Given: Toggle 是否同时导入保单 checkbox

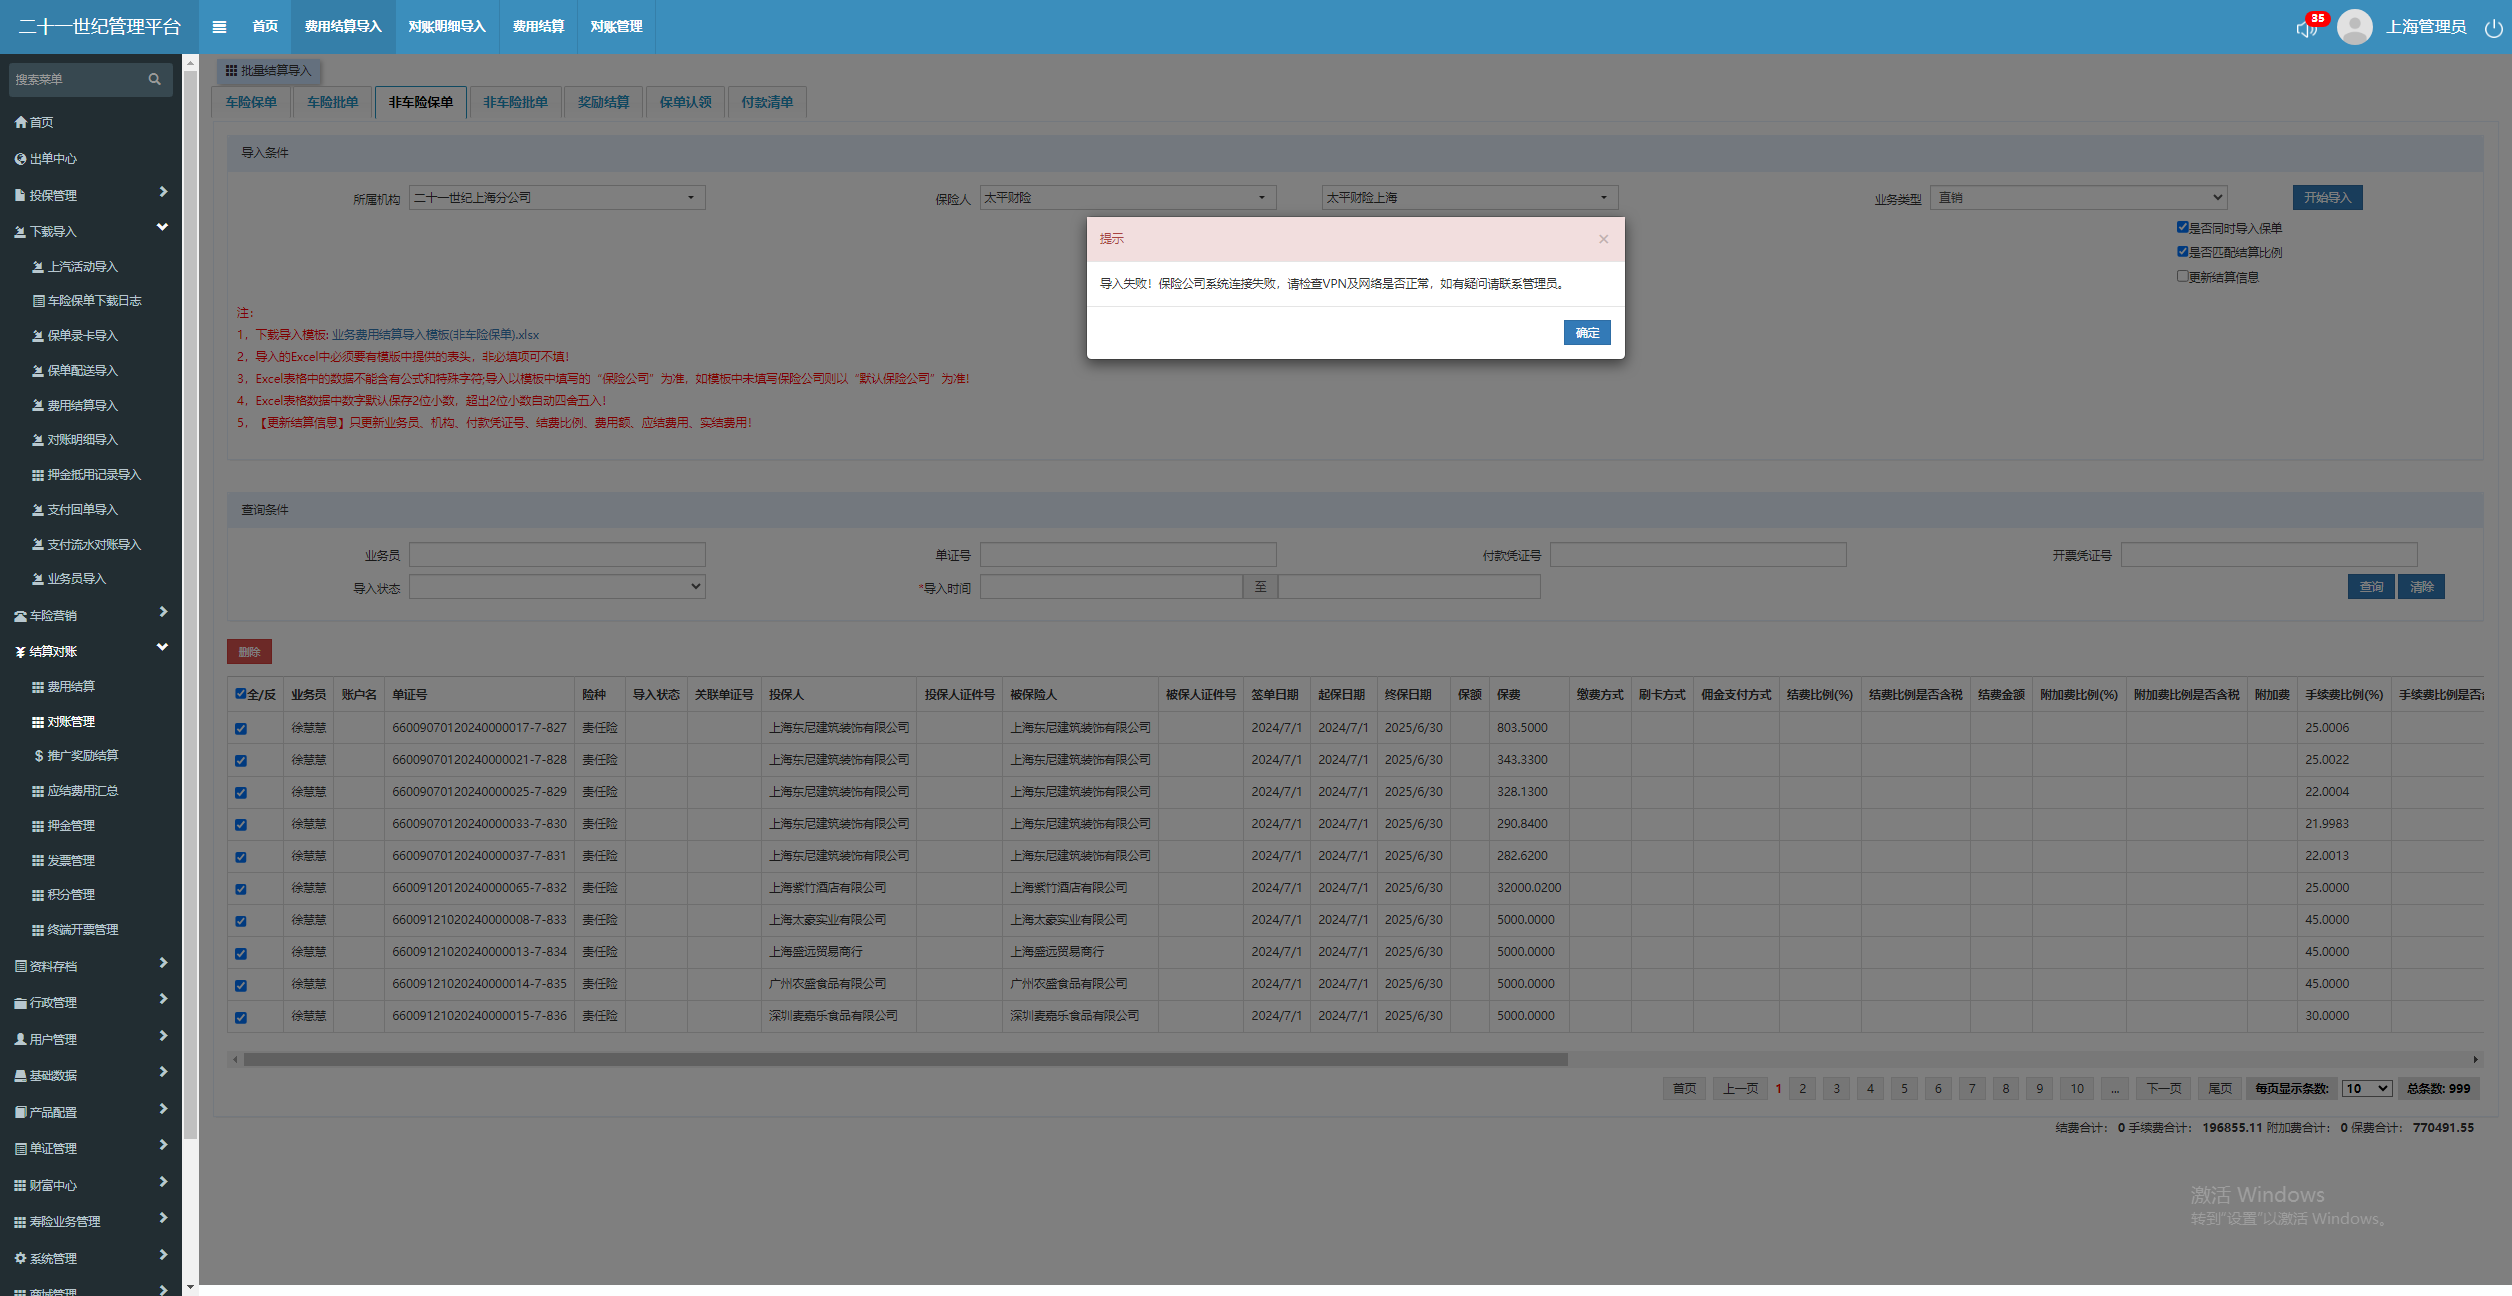Looking at the screenshot, I should click(x=2183, y=227).
